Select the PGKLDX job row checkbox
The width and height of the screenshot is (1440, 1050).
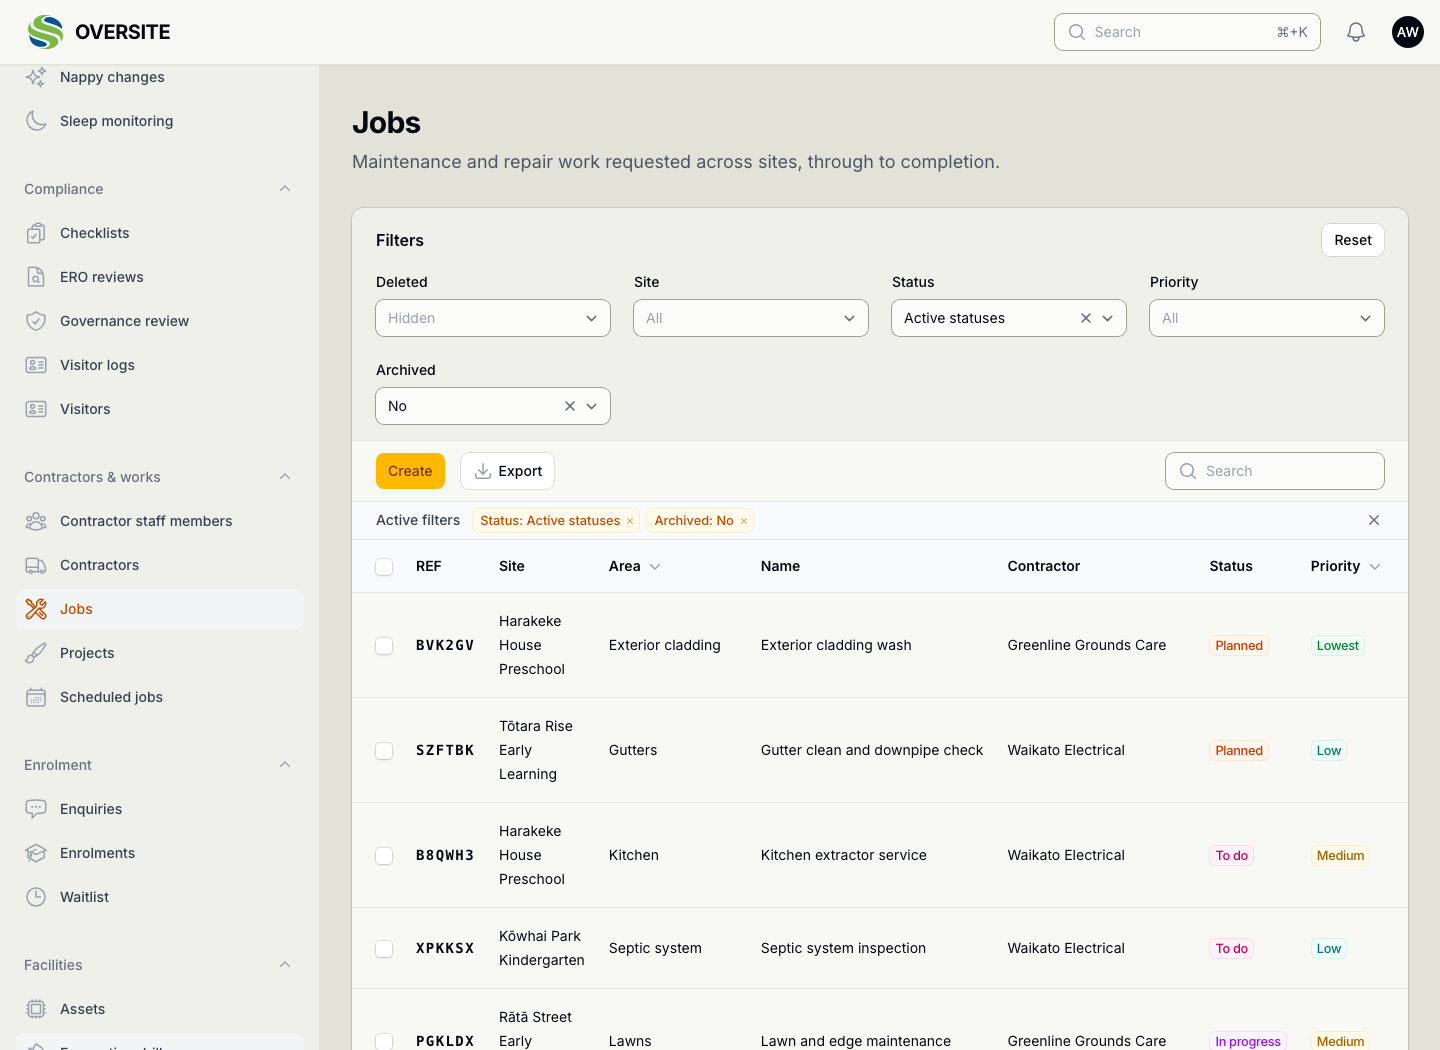point(384,1041)
